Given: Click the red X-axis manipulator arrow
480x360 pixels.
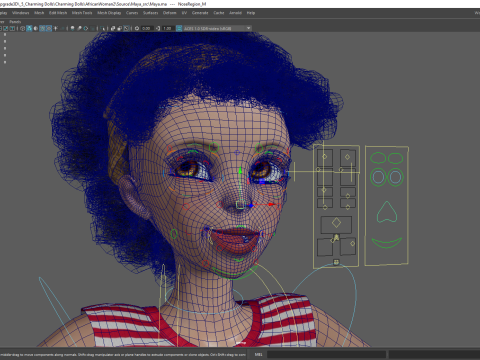Looking at the screenshot, I should click(272, 204).
